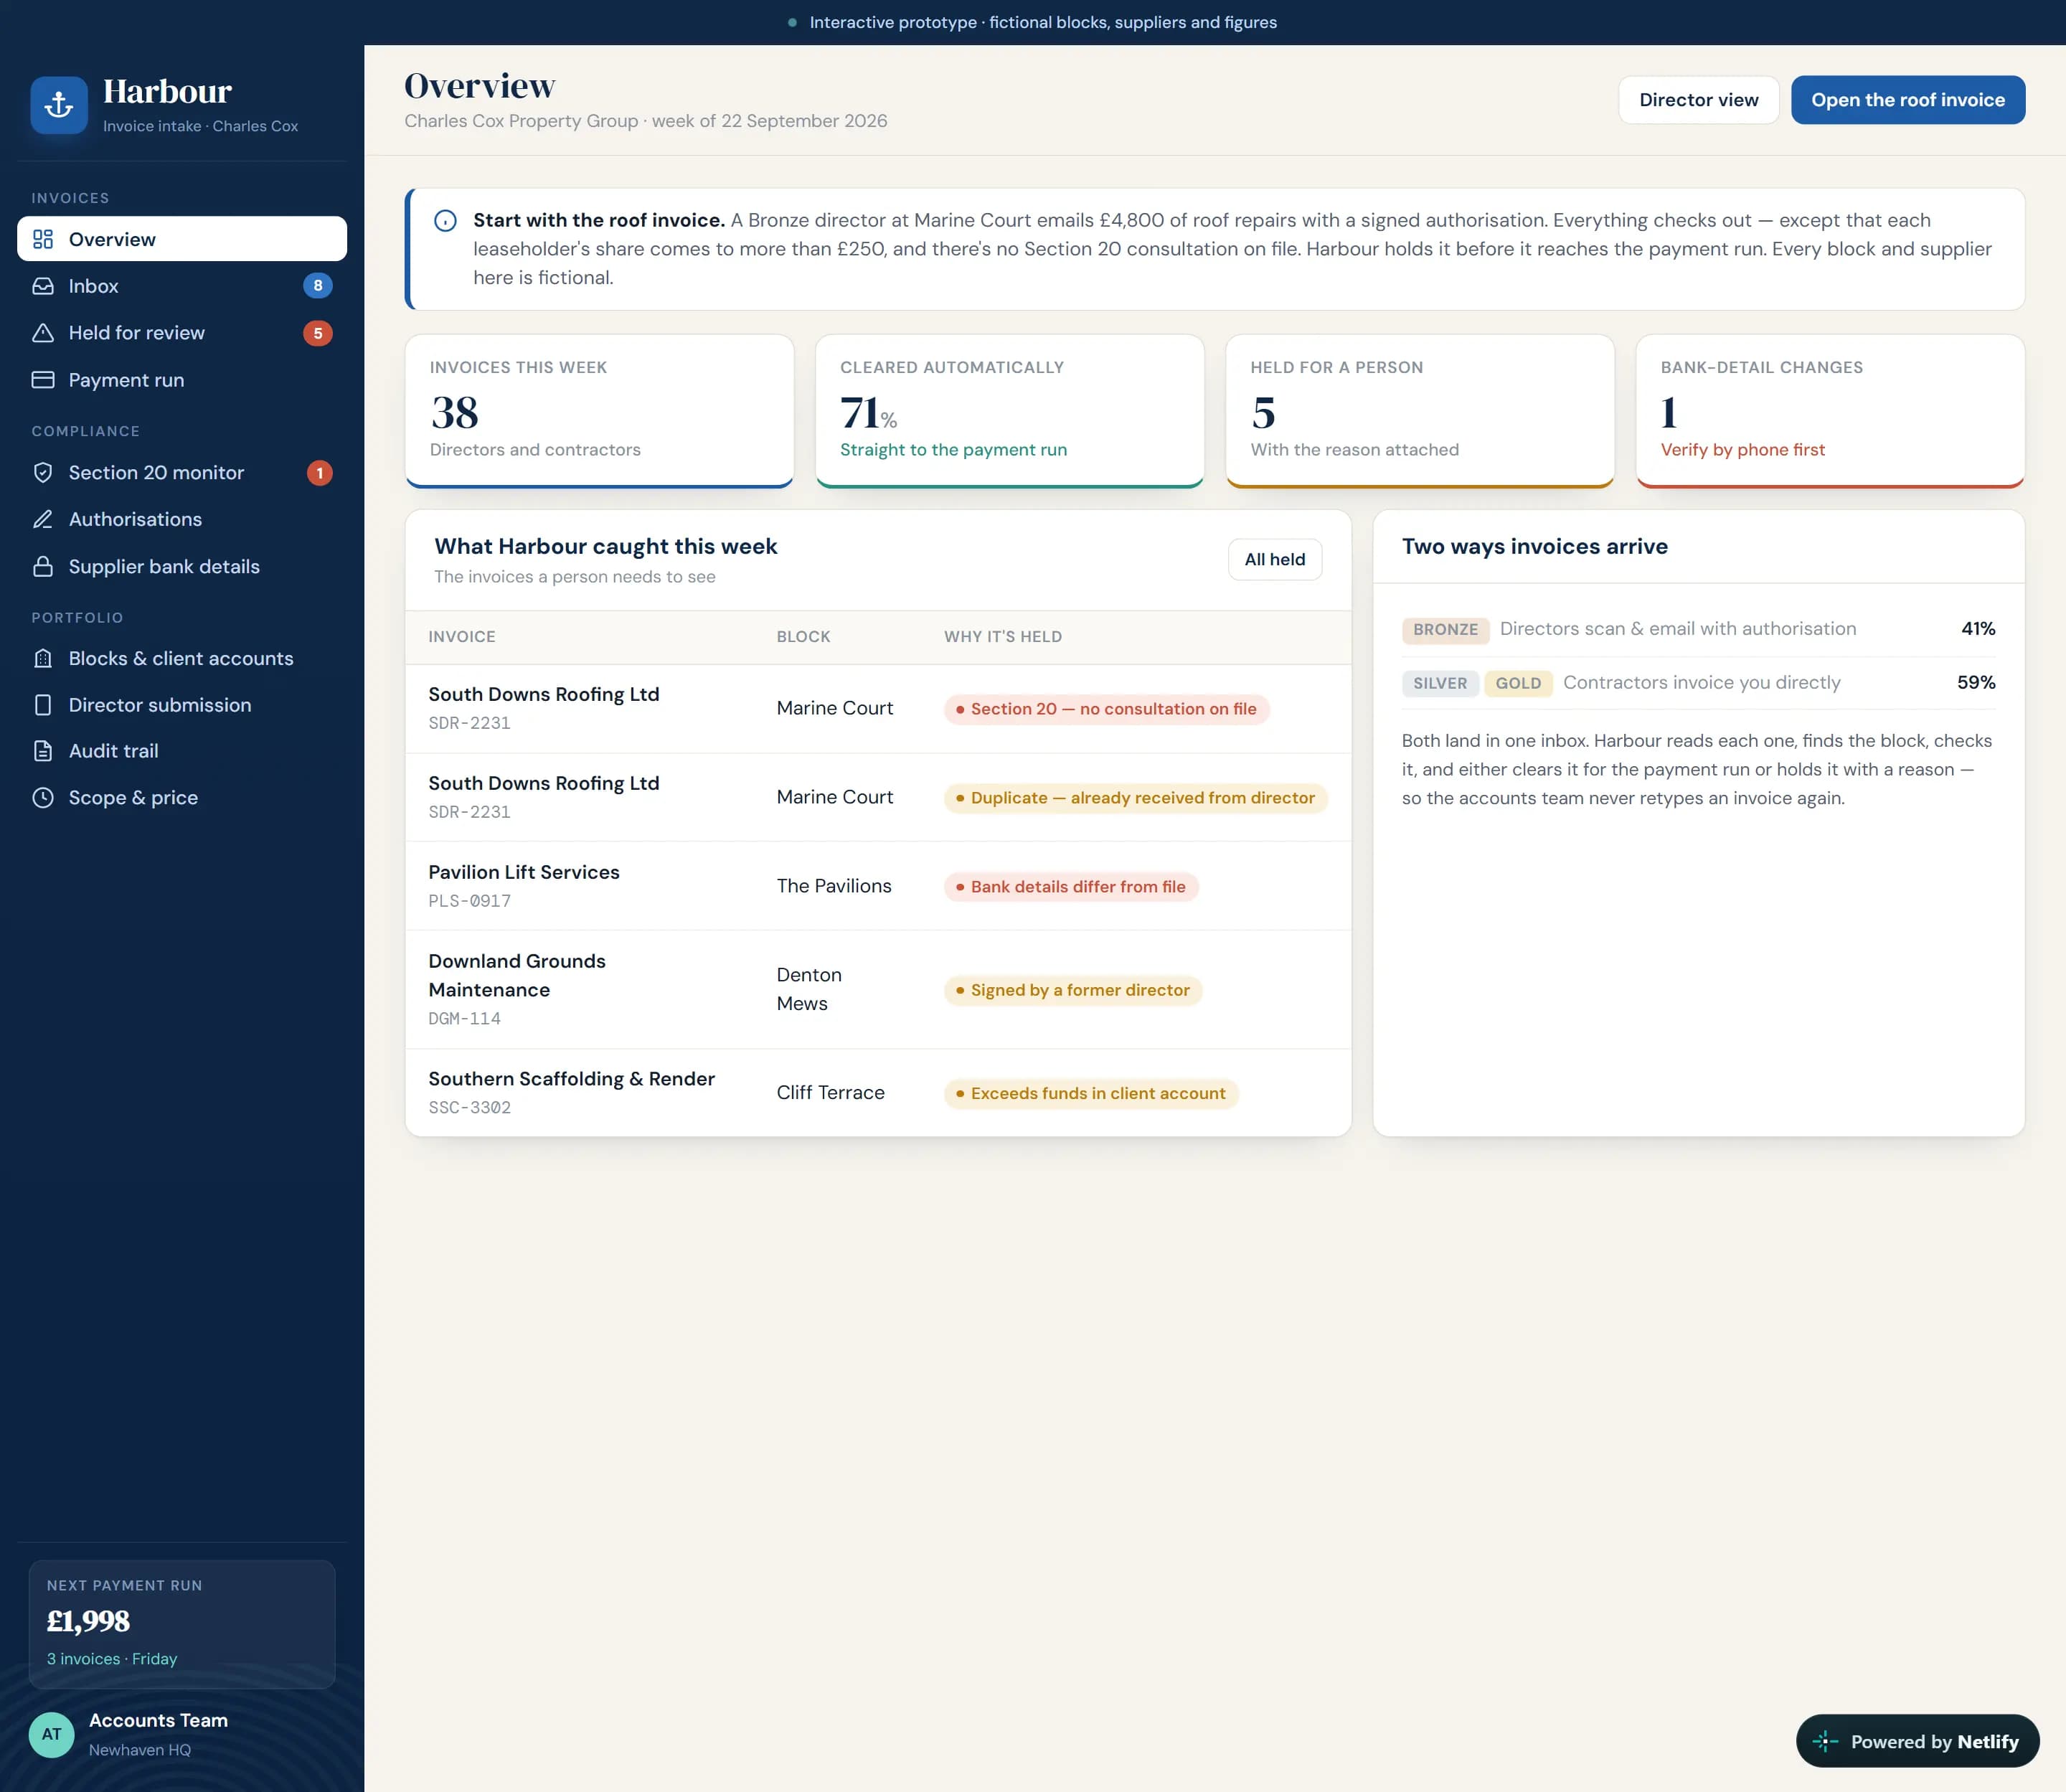Viewport: 2066px width, 1792px height.
Task: Click the Audit trail document icon
Action: (x=43, y=751)
